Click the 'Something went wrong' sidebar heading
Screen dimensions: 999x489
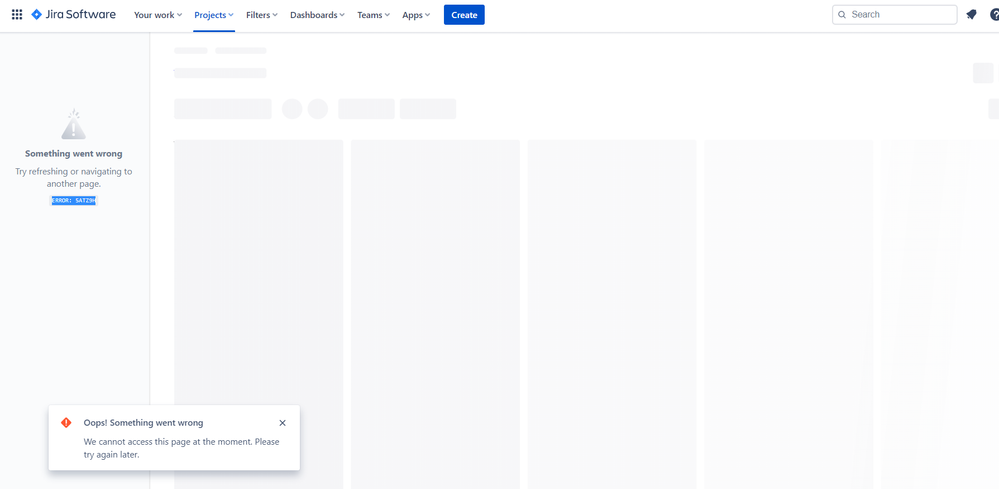pyautogui.click(x=74, y=153)
